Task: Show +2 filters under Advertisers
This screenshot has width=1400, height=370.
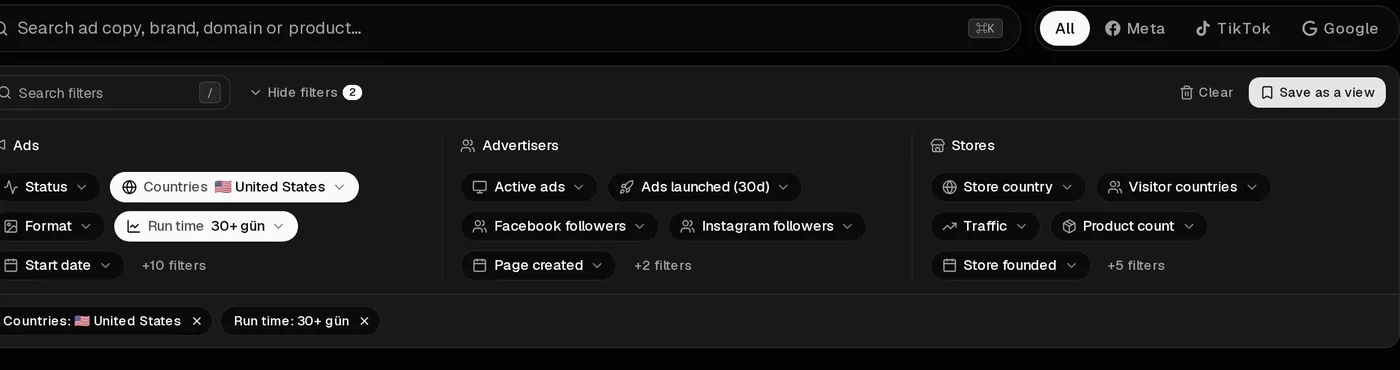Action: [663, 265]
